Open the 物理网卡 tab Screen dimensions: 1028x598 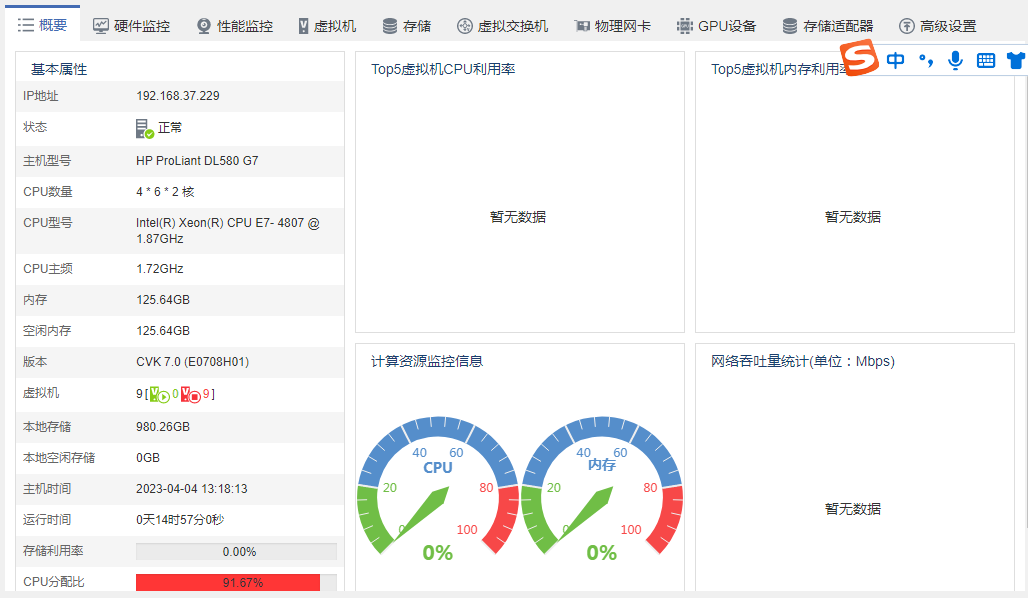pyautogui.click(x=612, y=26)
